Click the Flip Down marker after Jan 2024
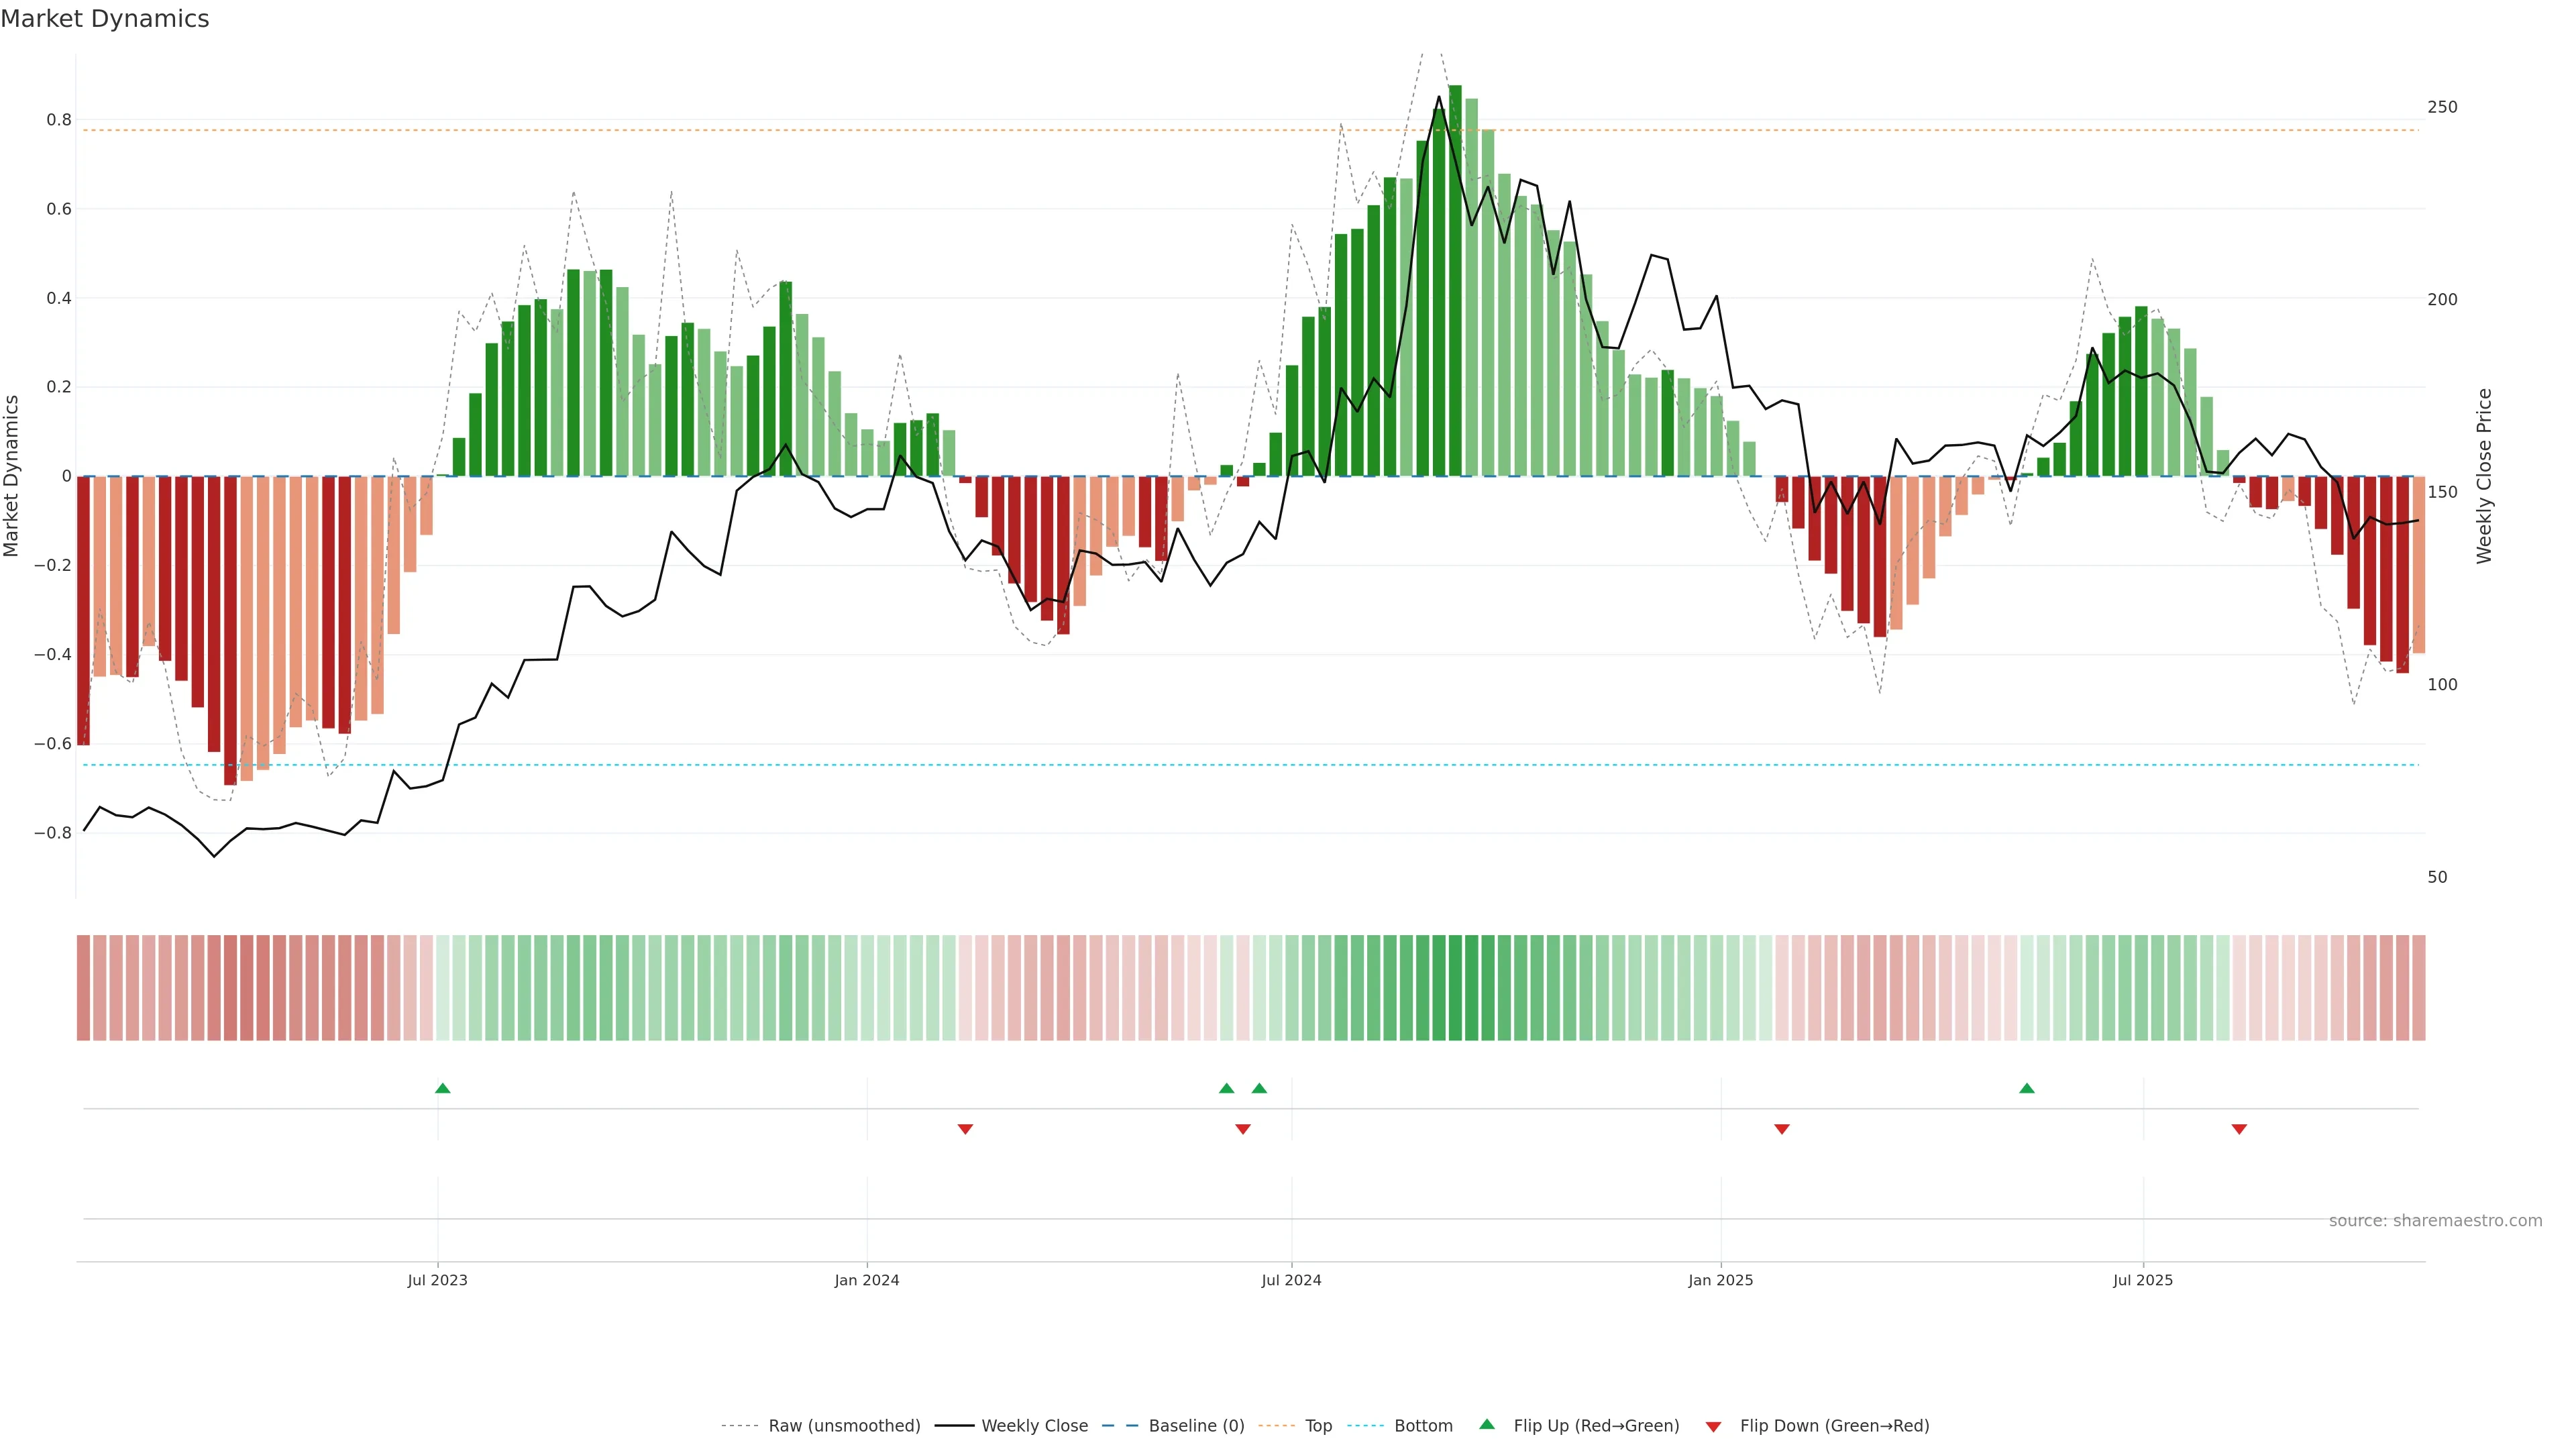This screenshot has width=2576, height=1449. [965, 1129]
